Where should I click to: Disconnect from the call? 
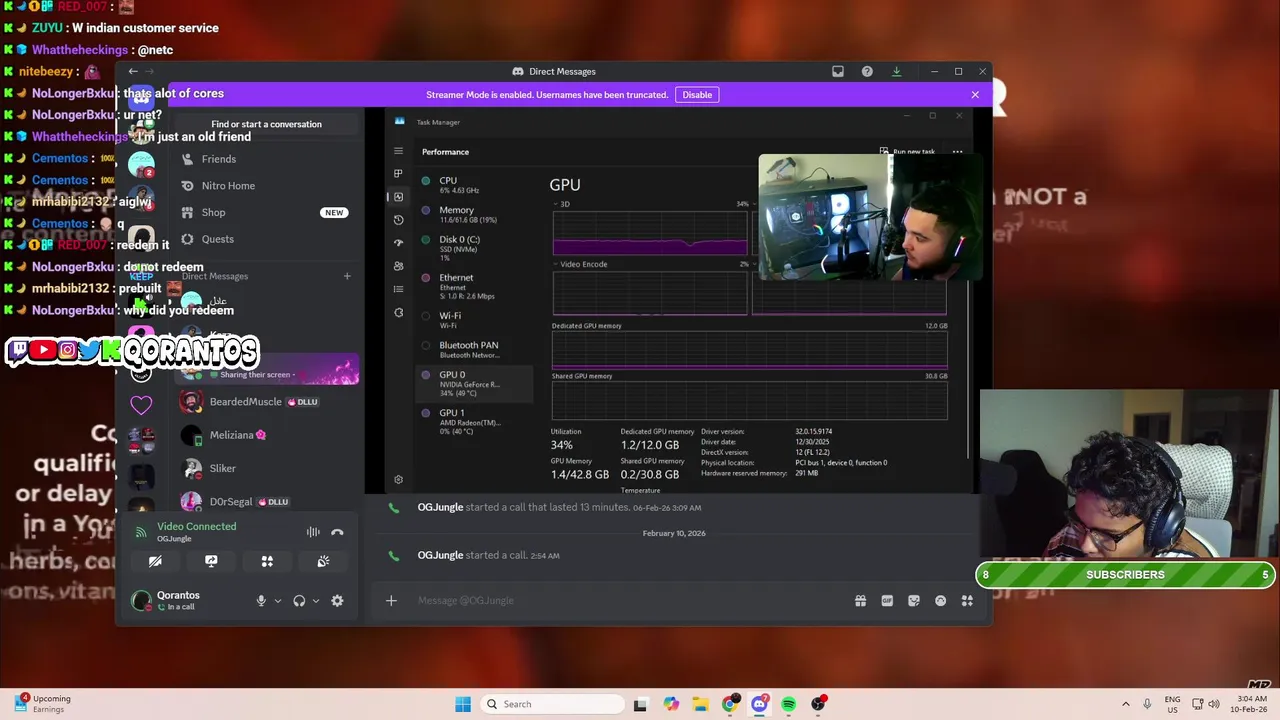[x=337, y=532]
